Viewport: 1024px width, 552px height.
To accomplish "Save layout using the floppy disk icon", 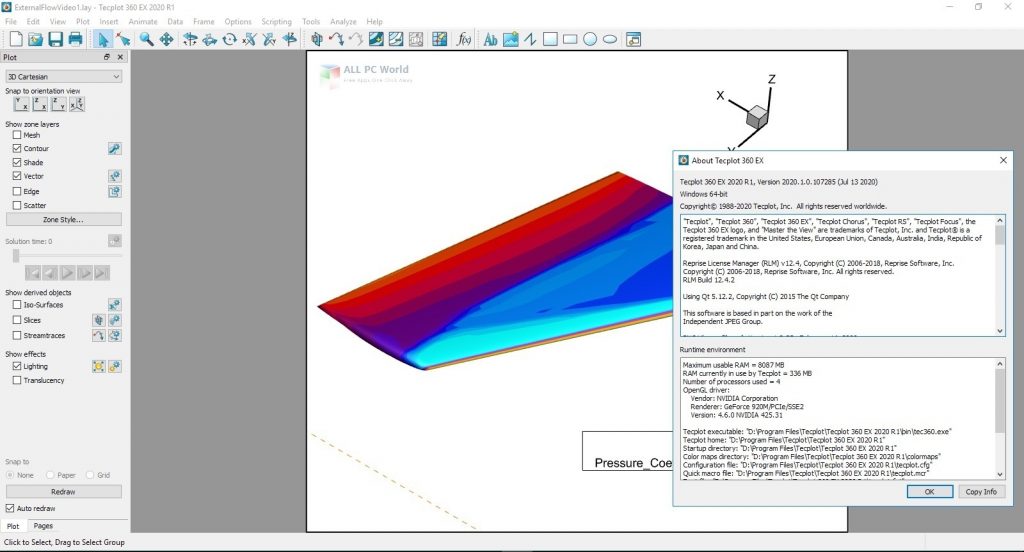I will tap(56, 39).
